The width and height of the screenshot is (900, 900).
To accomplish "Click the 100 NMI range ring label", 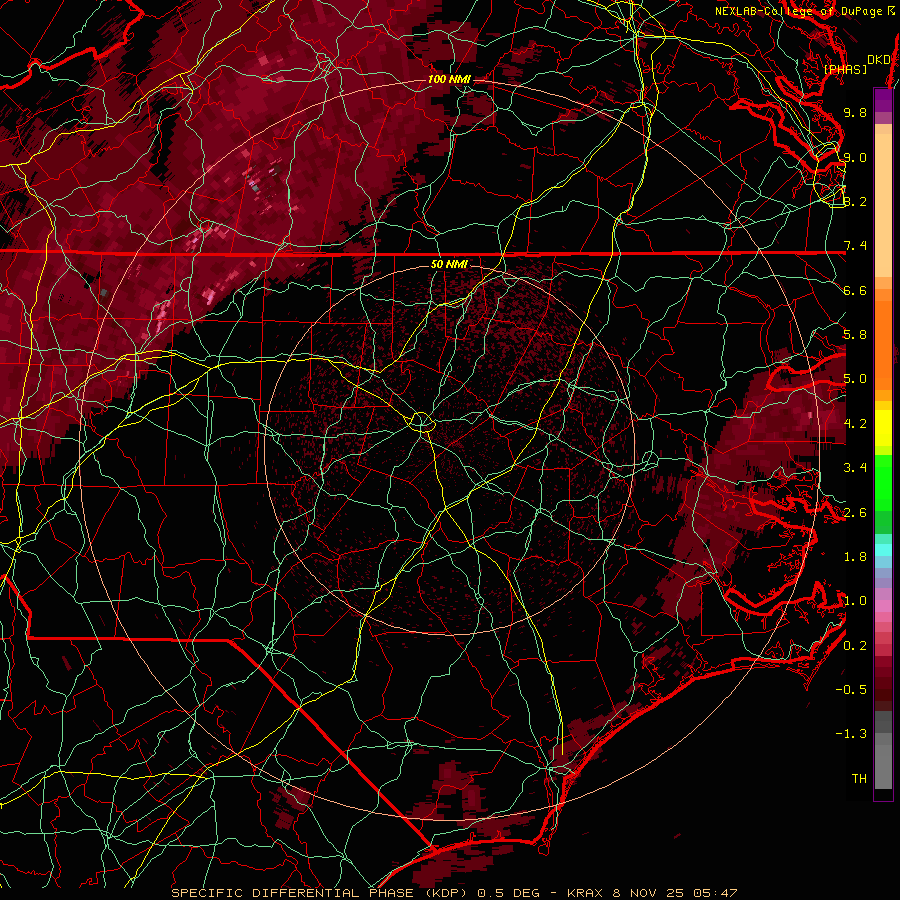I will 449,79.
